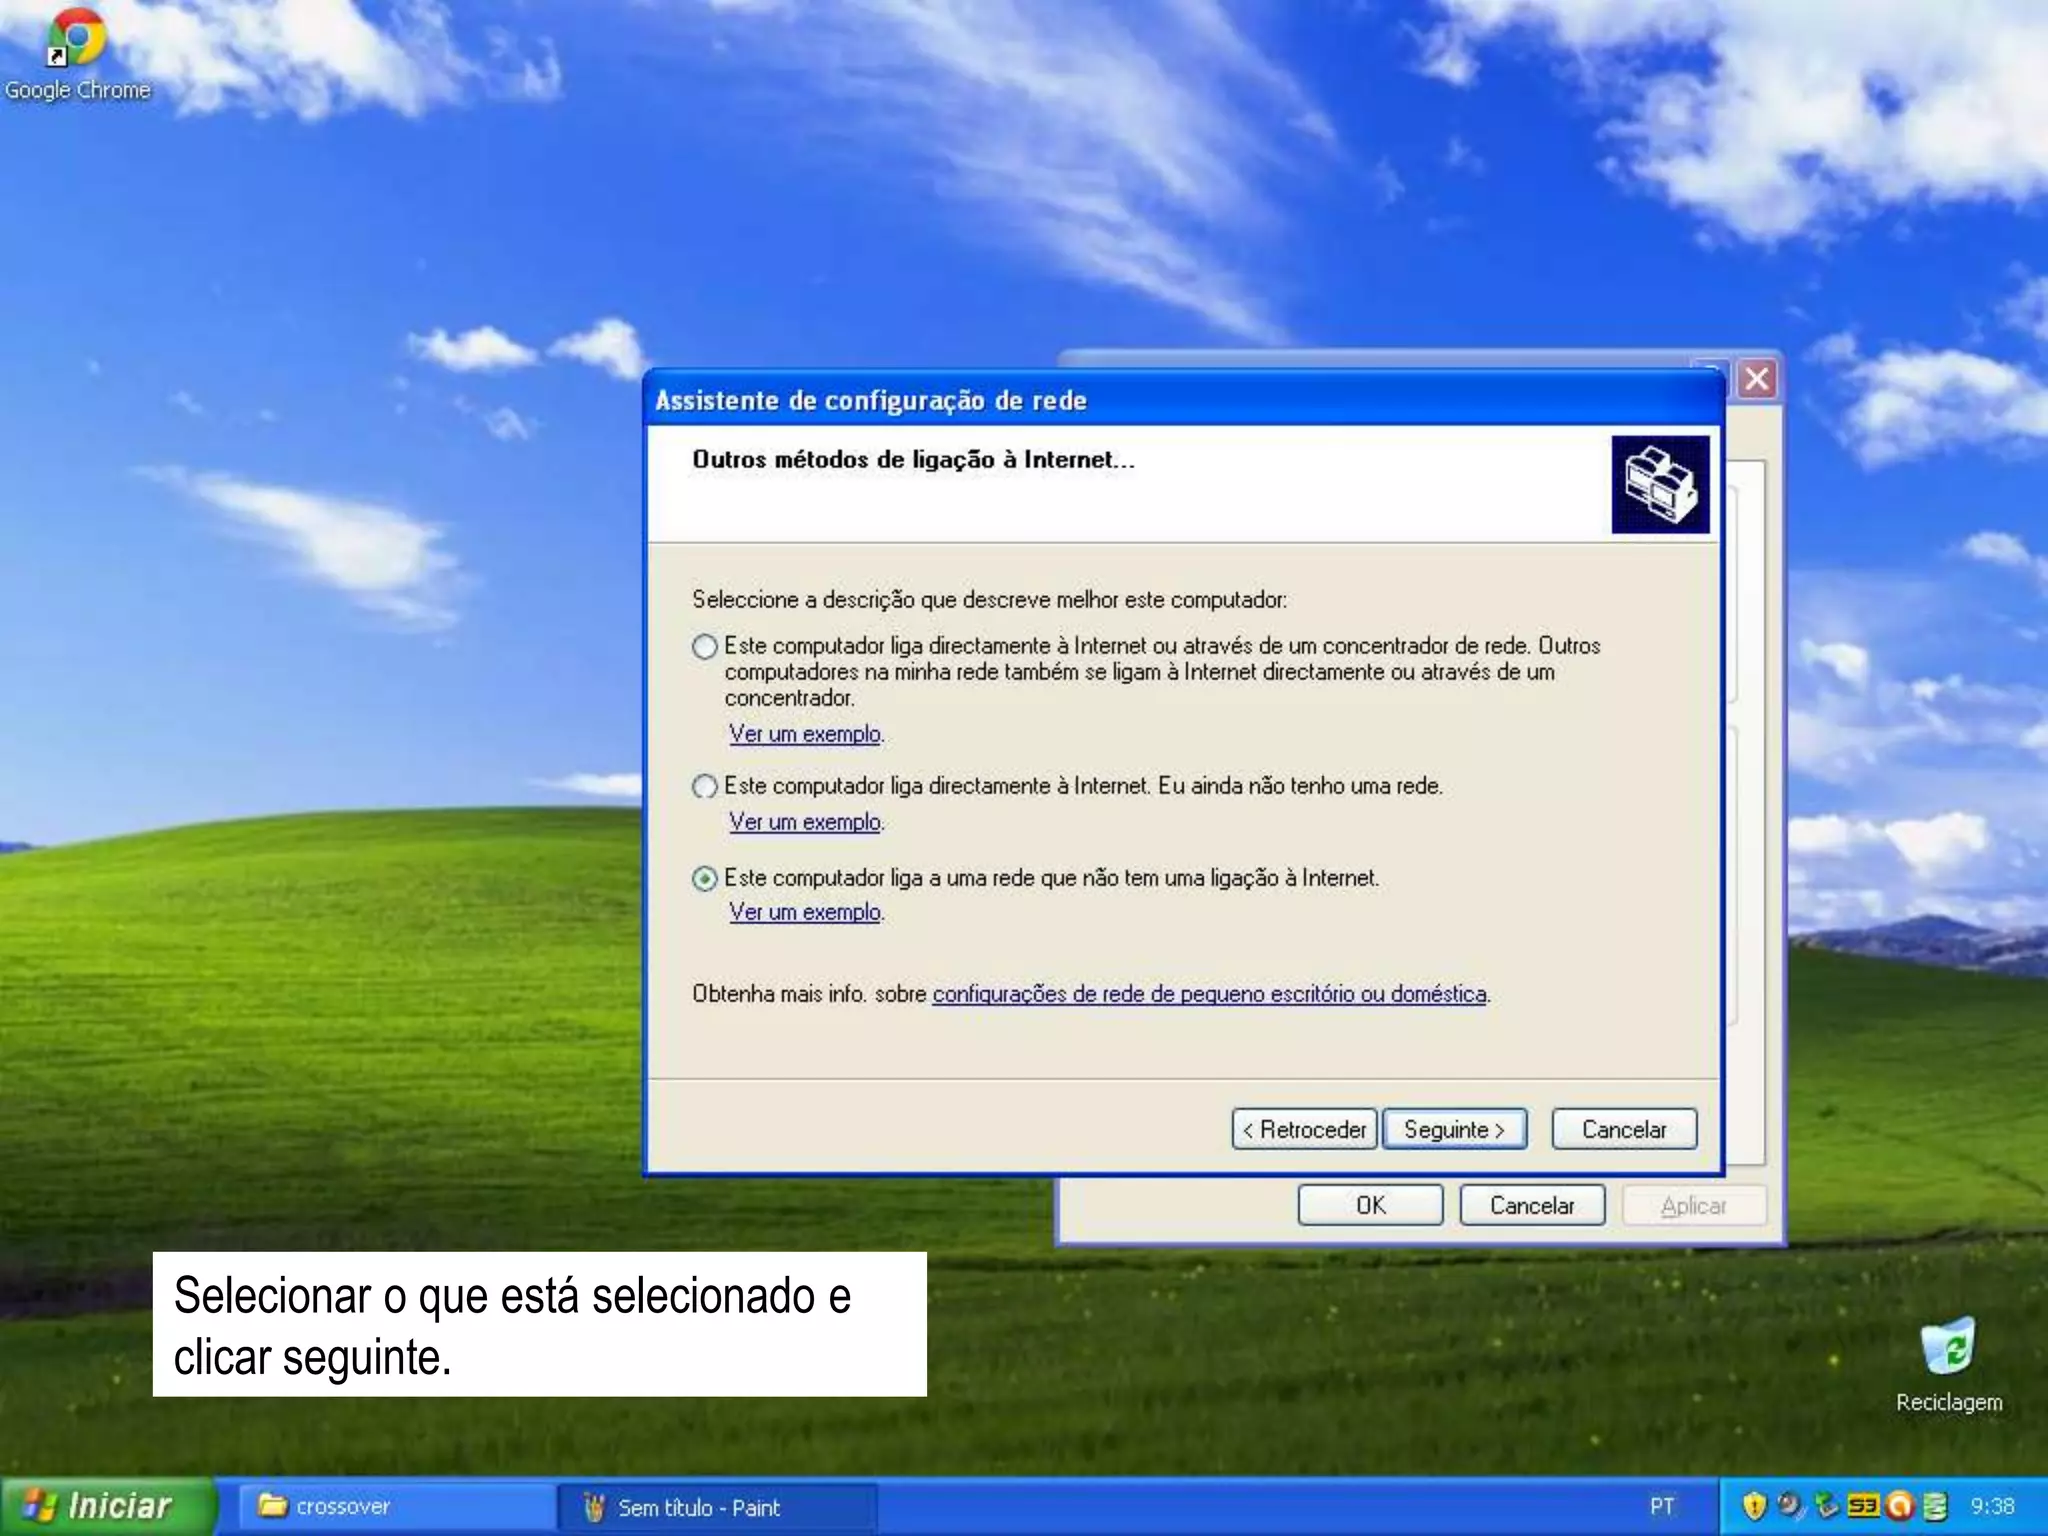Open the Reciclagem recycle bin icon
This screenshot has height=1536, width=2048.
(x=1948, y=1365)
